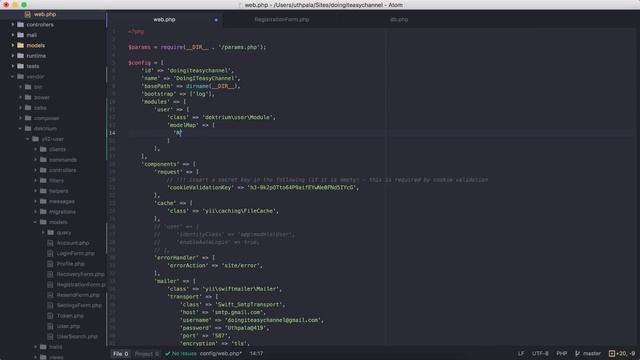The image size is (640, 360).
Task: Show File linter issues in status bar
Action: tap(120, 354)
